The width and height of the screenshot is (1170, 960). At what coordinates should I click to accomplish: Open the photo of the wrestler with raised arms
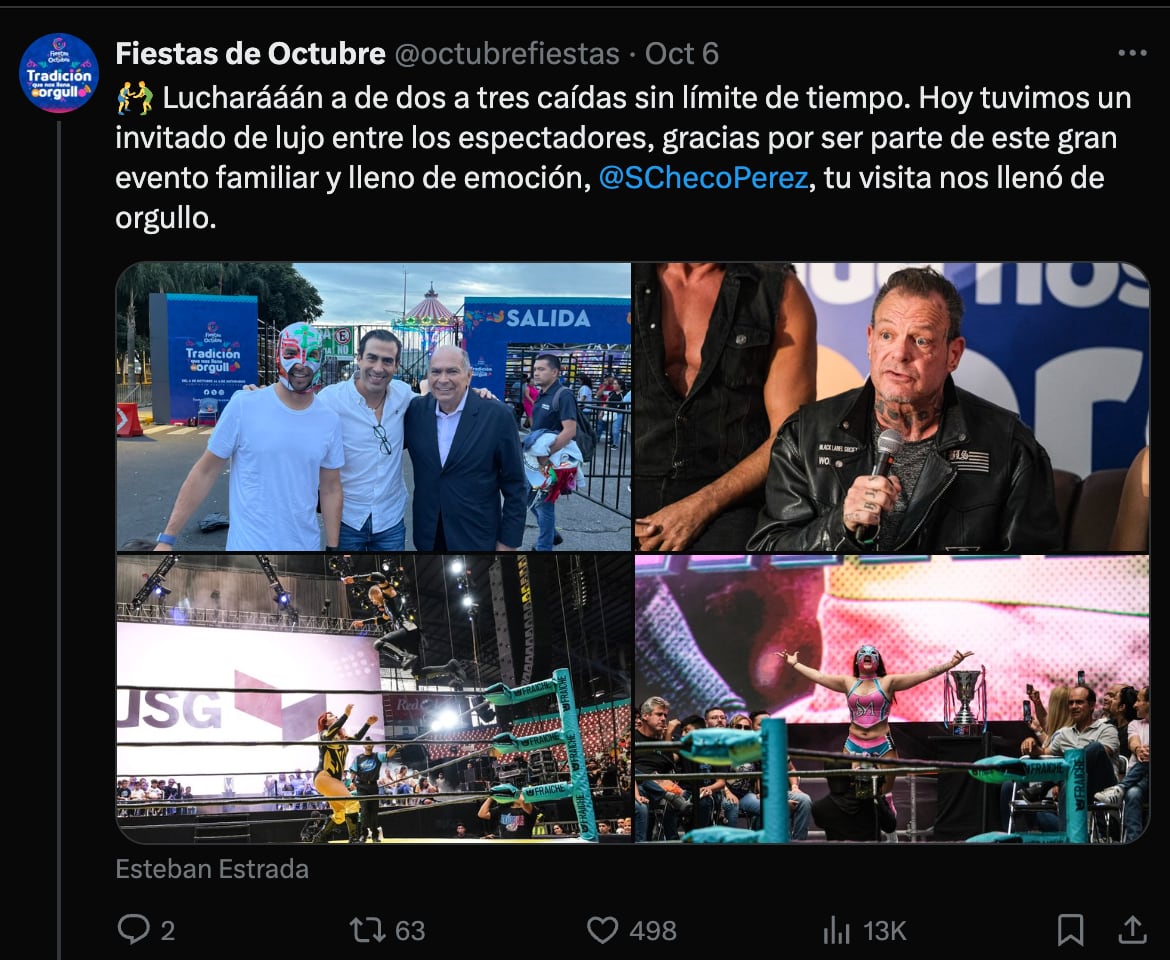click(x=892, y=699)
